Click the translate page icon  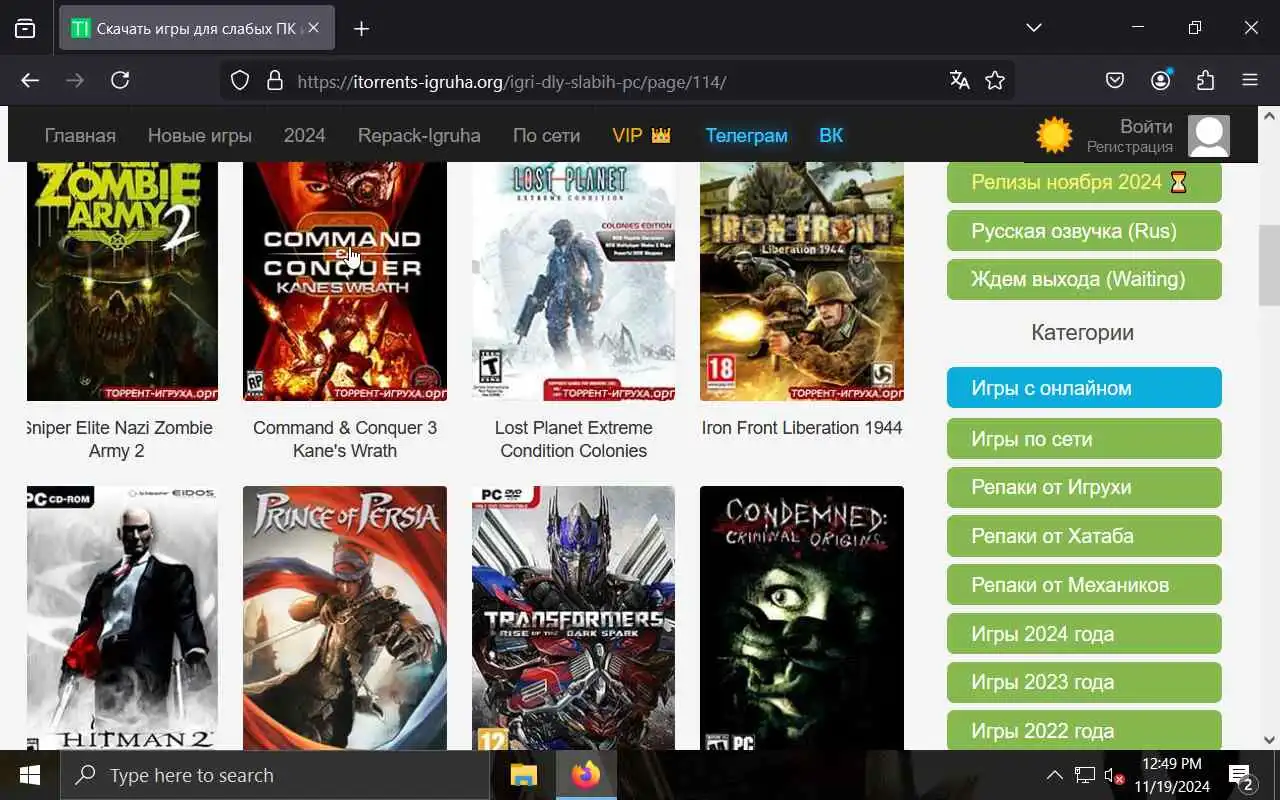pos(960,81)
